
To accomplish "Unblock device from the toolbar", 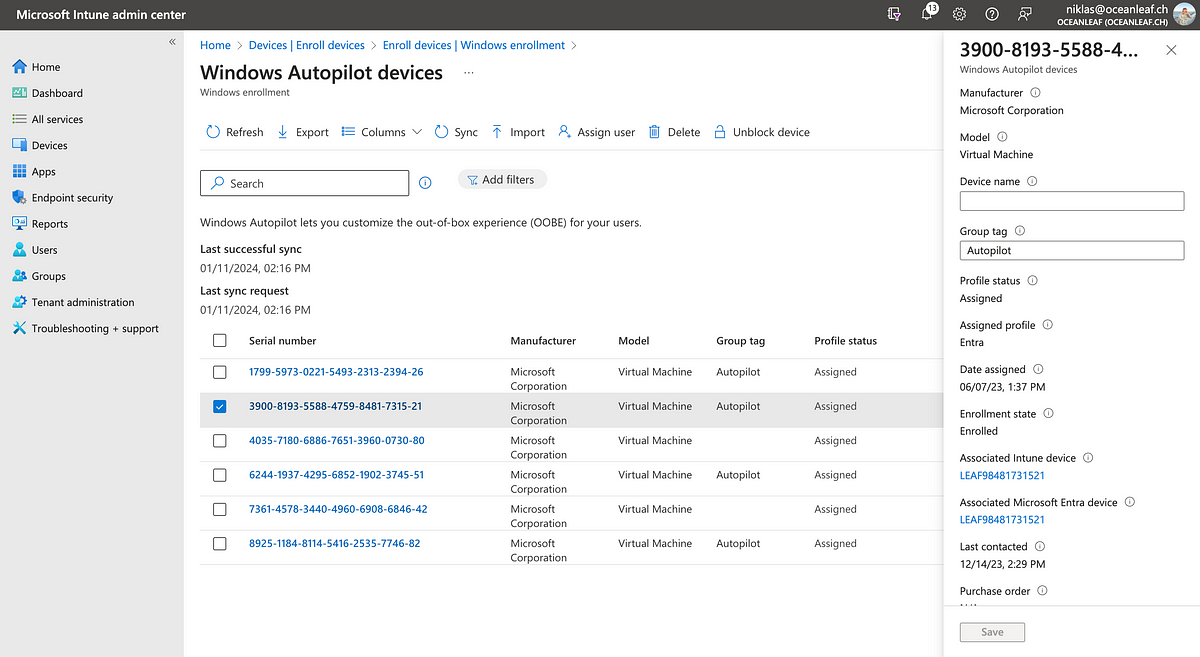I will (x=762, y=132).
